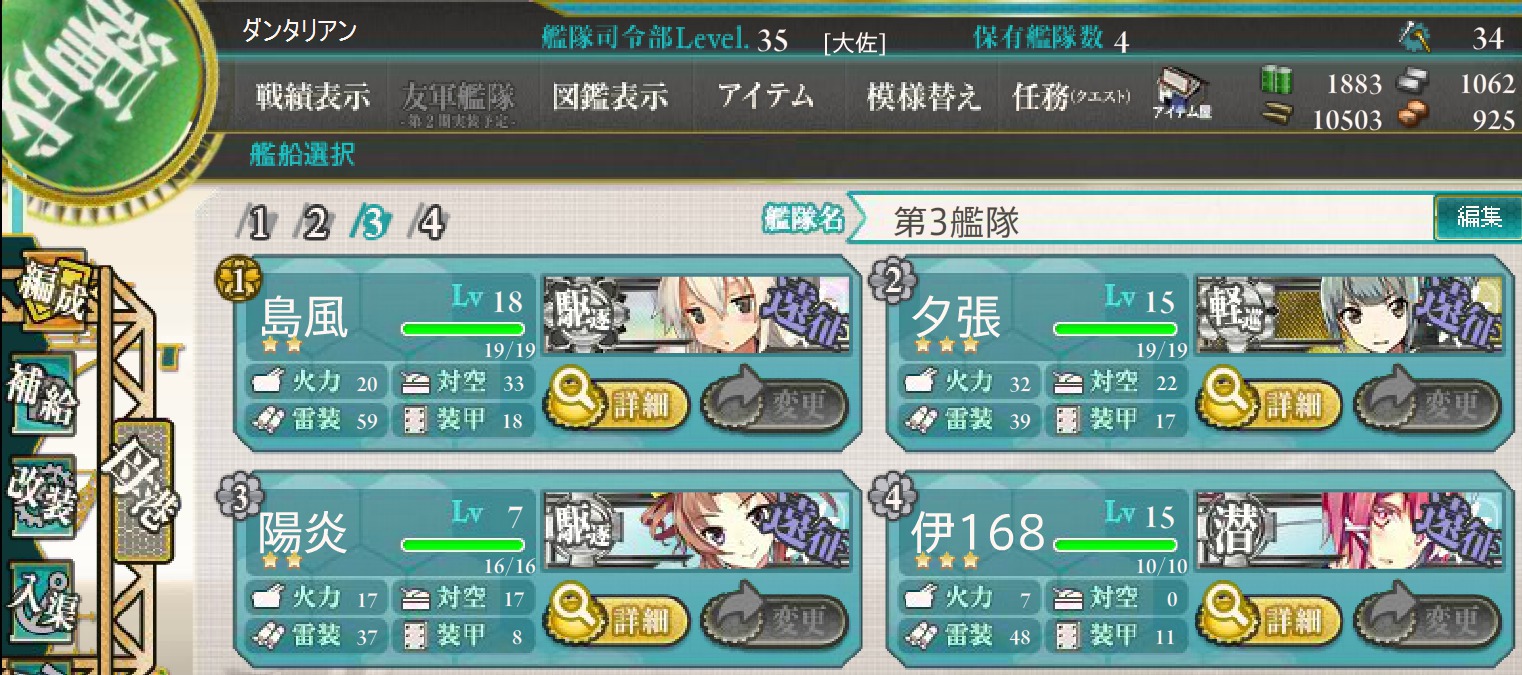Viewport: 1522px width, 675px height.
Task: Open the 改装 (Remodel) sidebar icon
Action: pos(44,499)
